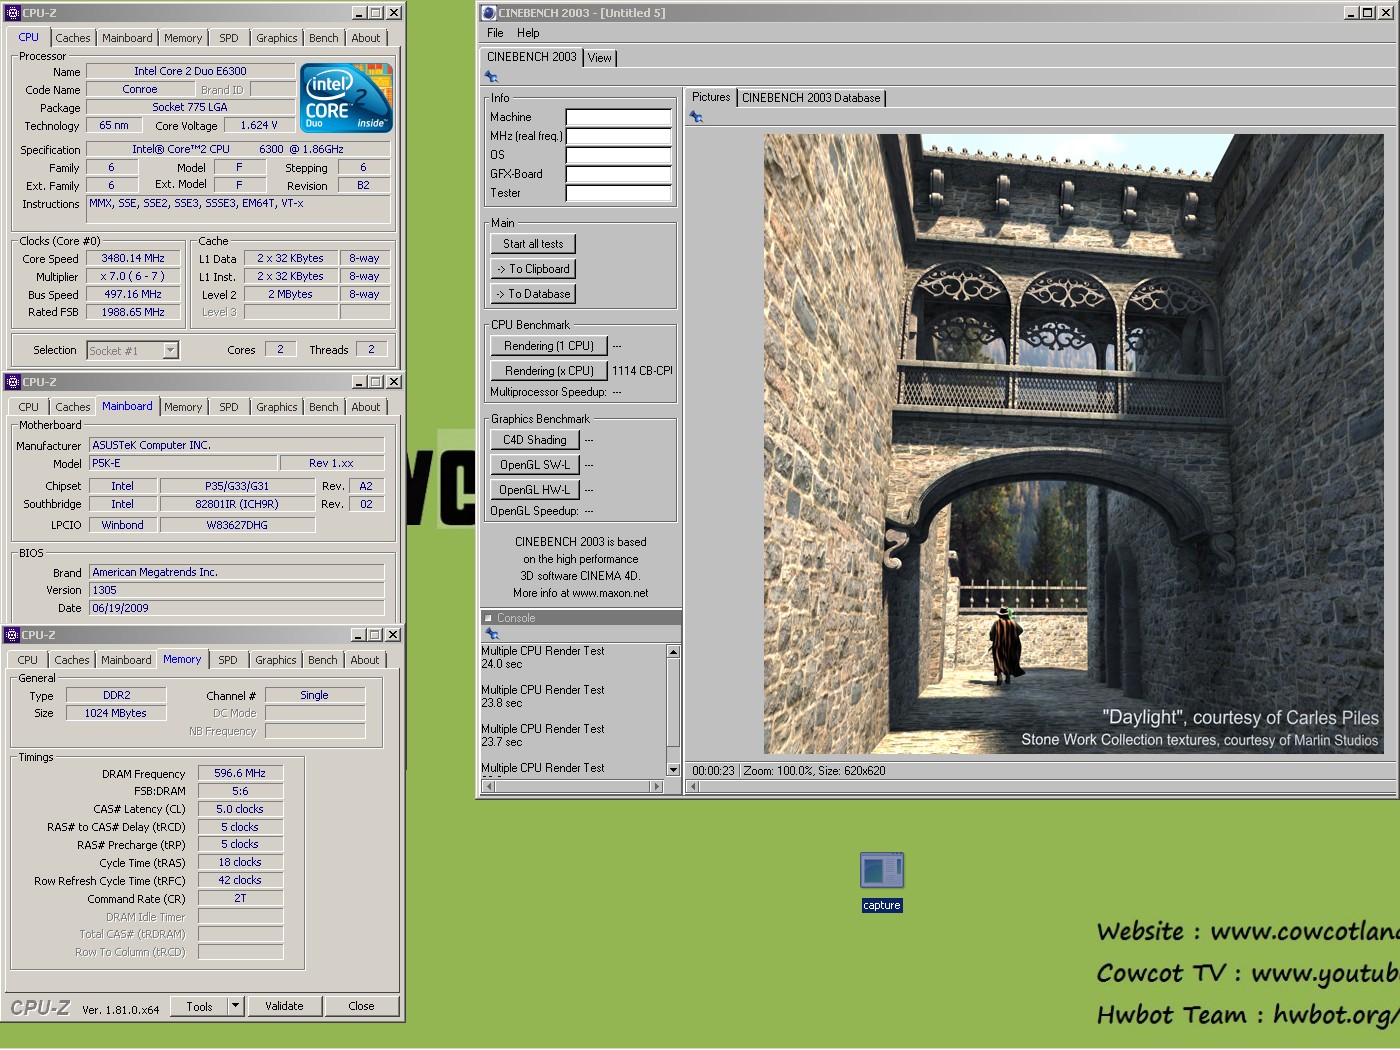
Task: Open Bench tab in Memory CPU-Z window
Action: click(x=323, y=660)
